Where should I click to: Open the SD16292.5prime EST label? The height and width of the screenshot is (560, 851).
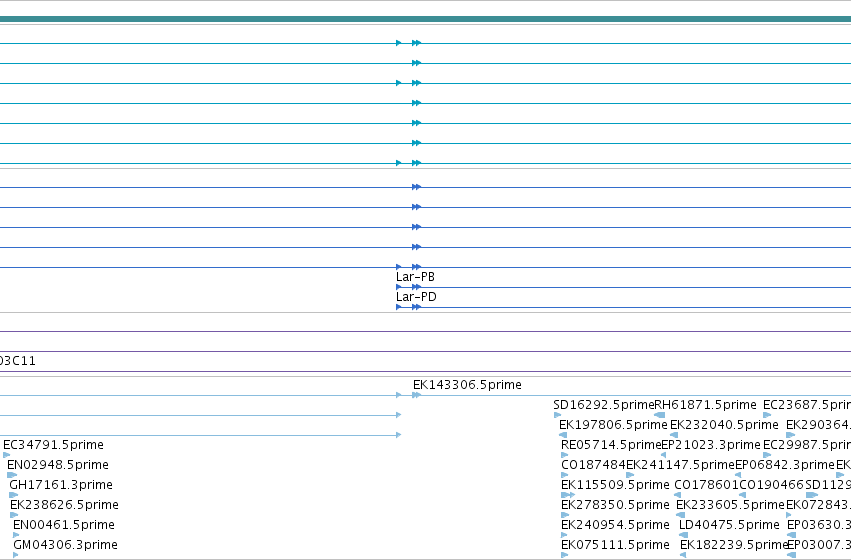[604, 405]
